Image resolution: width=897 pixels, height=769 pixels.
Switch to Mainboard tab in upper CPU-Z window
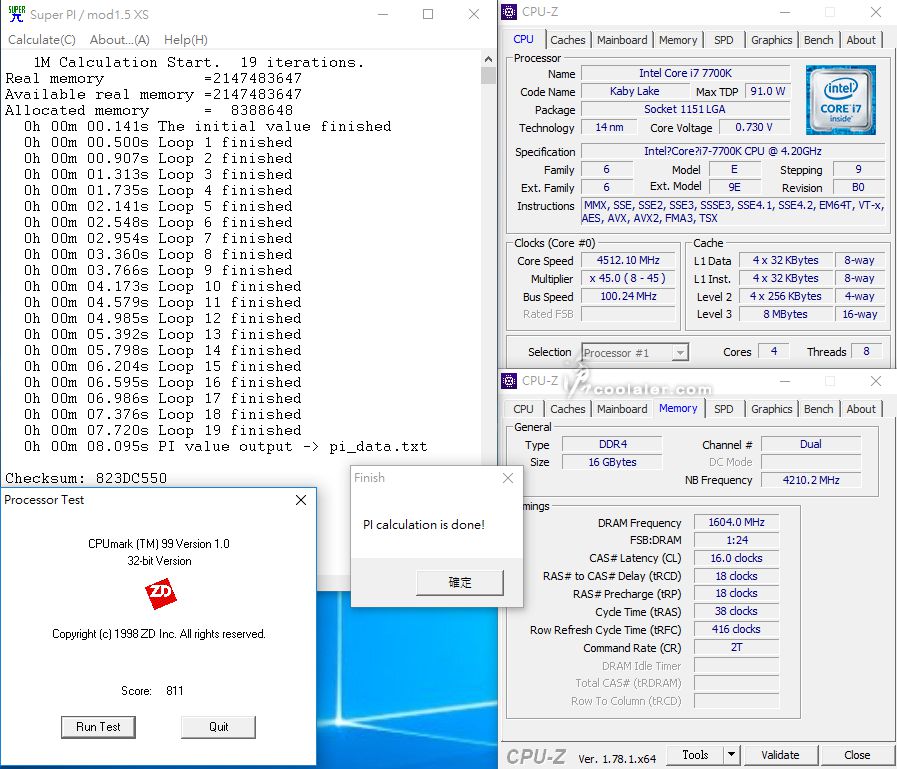pos(622,40)
